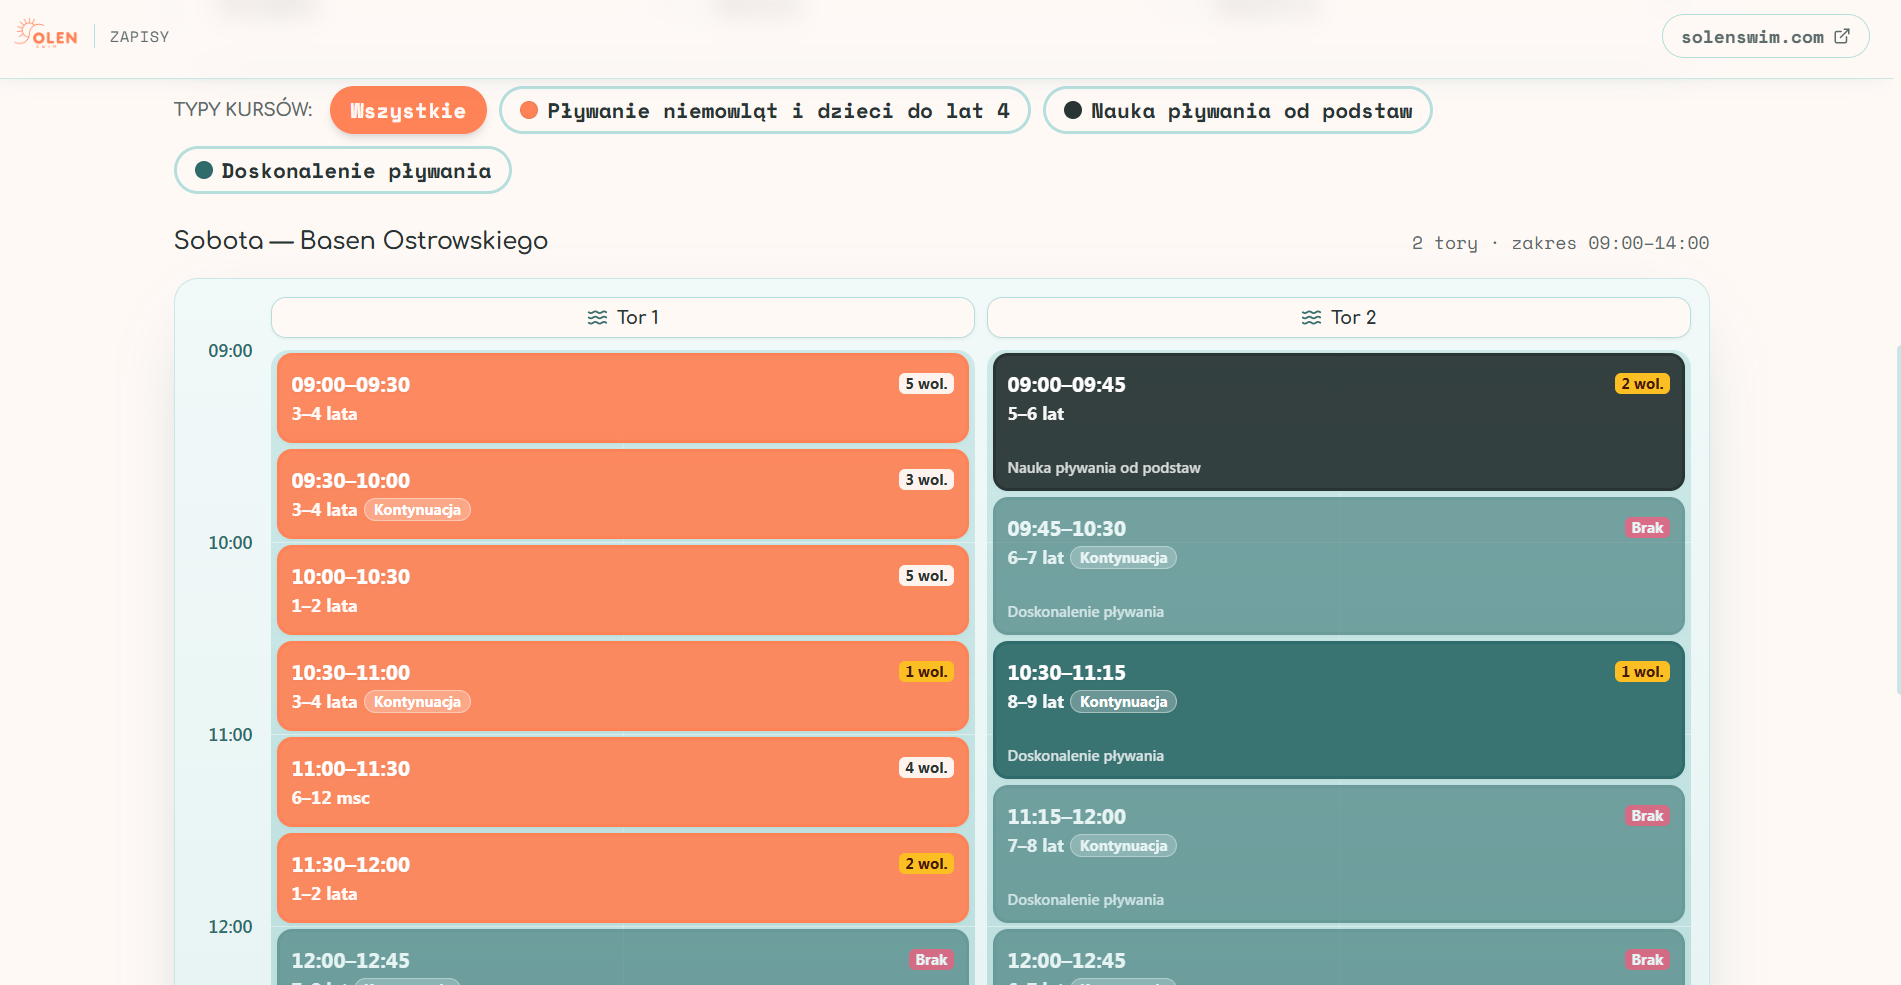
Task: Click the orange dot in the infant swimming filter
Action: 529,110
